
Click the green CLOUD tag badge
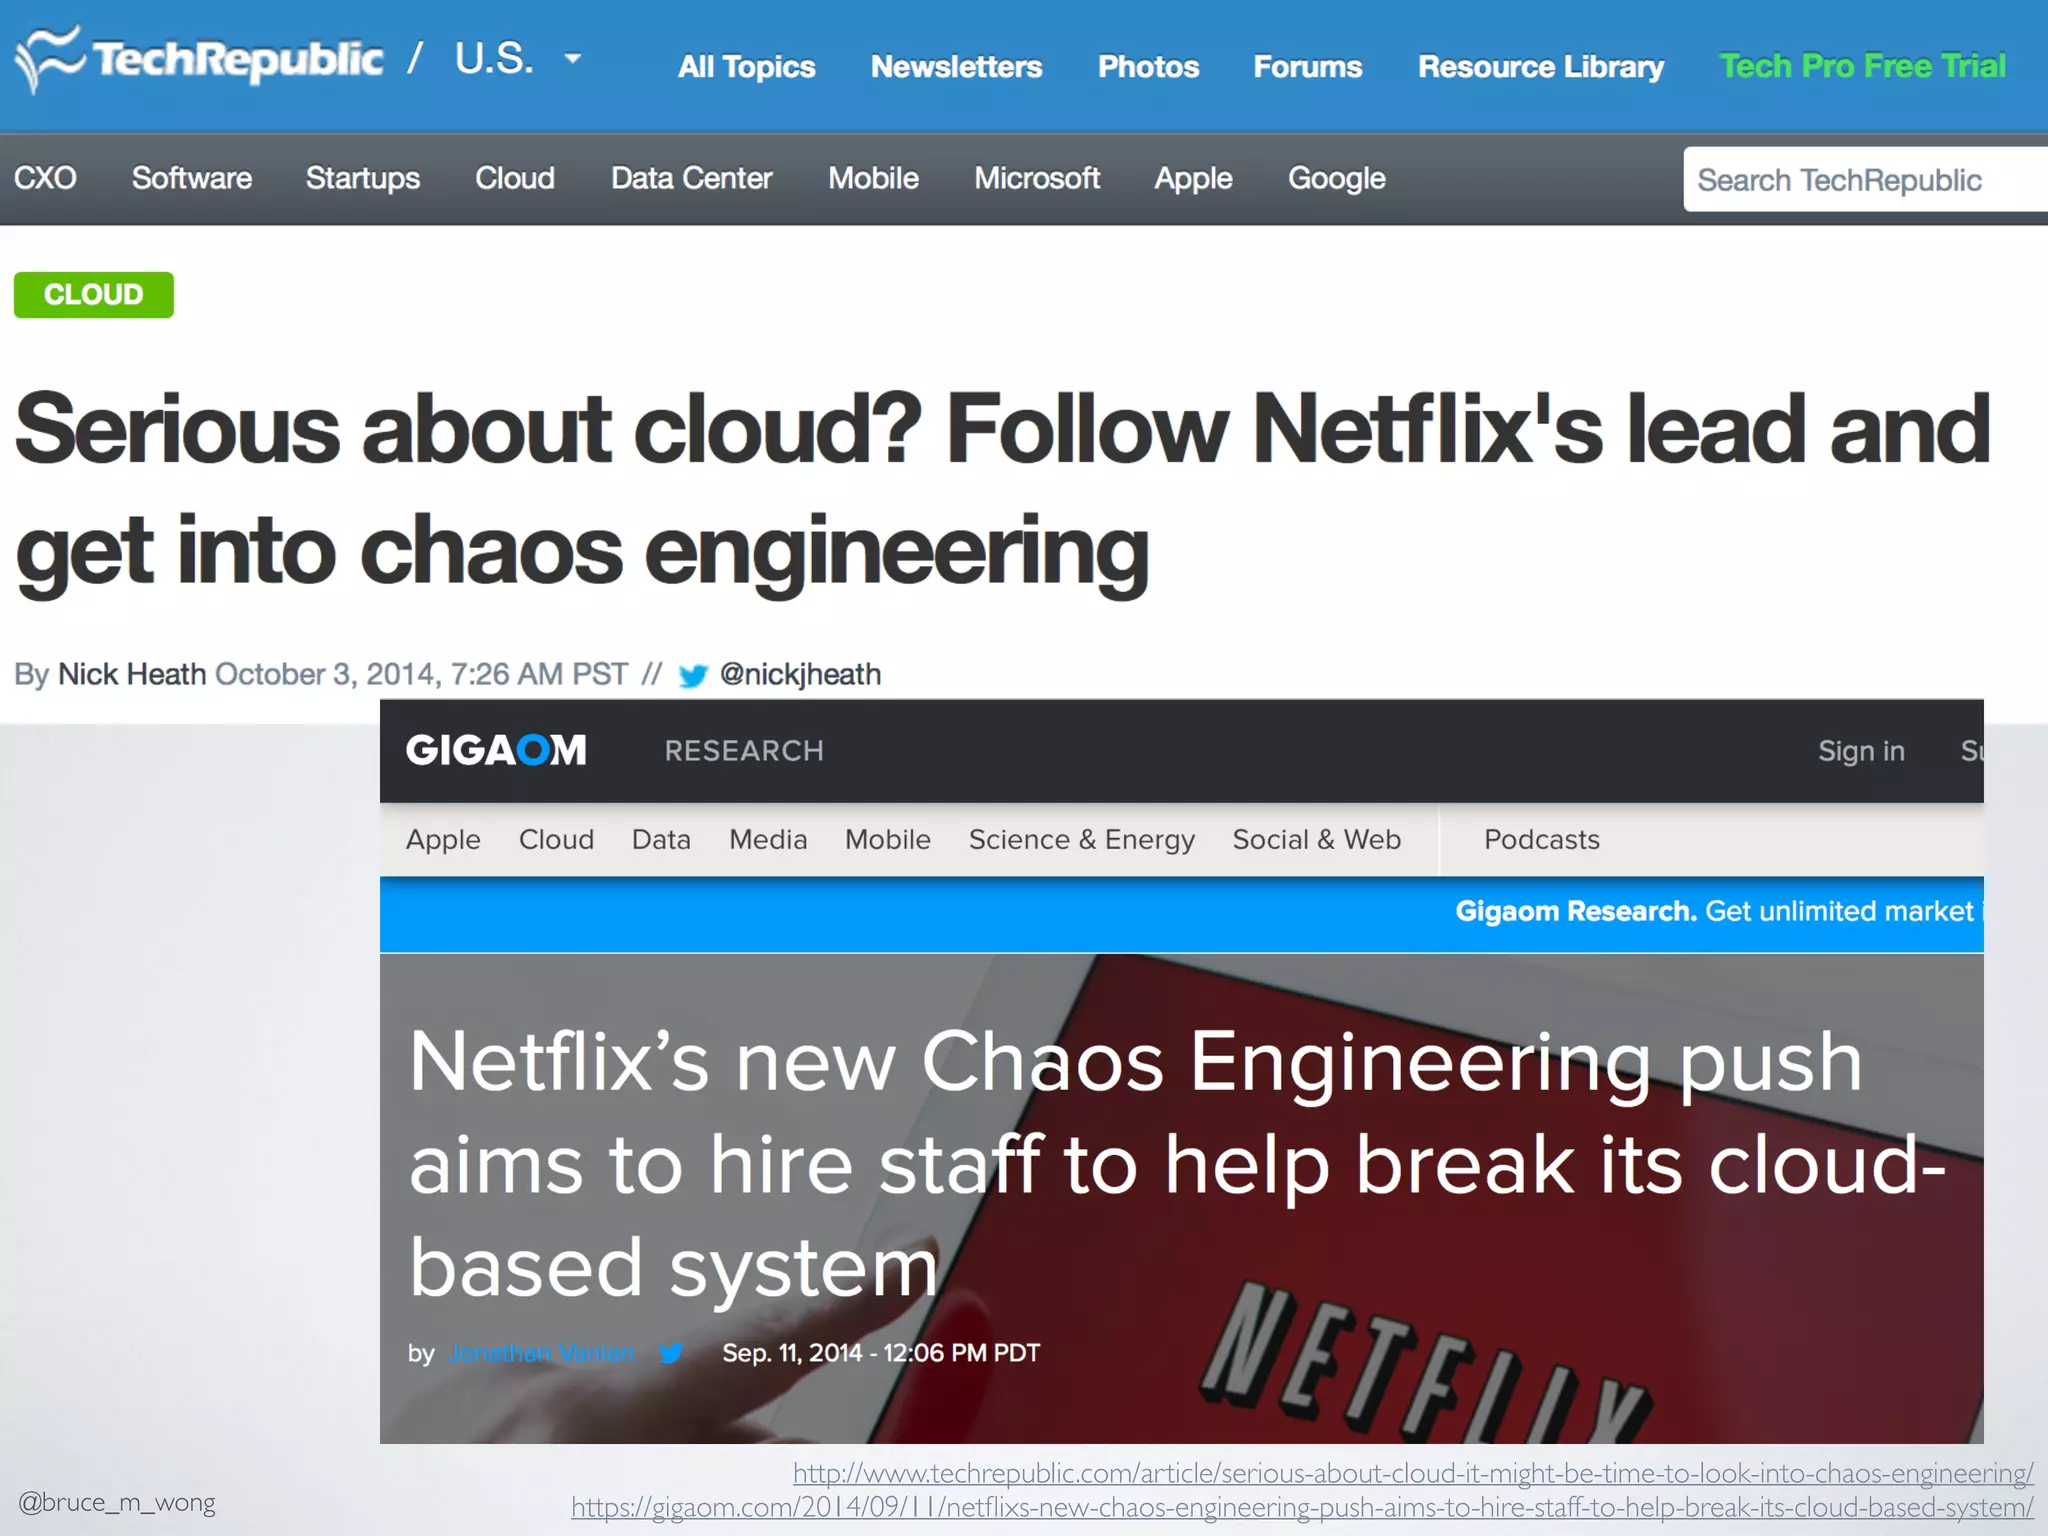tap(94, 295)
